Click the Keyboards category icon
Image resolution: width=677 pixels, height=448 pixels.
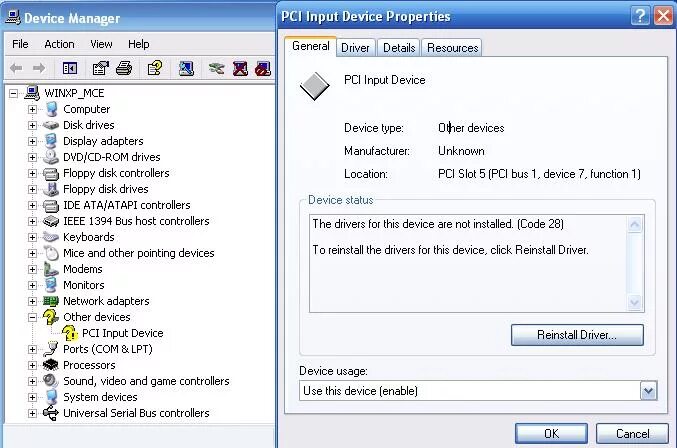point(51,237)
